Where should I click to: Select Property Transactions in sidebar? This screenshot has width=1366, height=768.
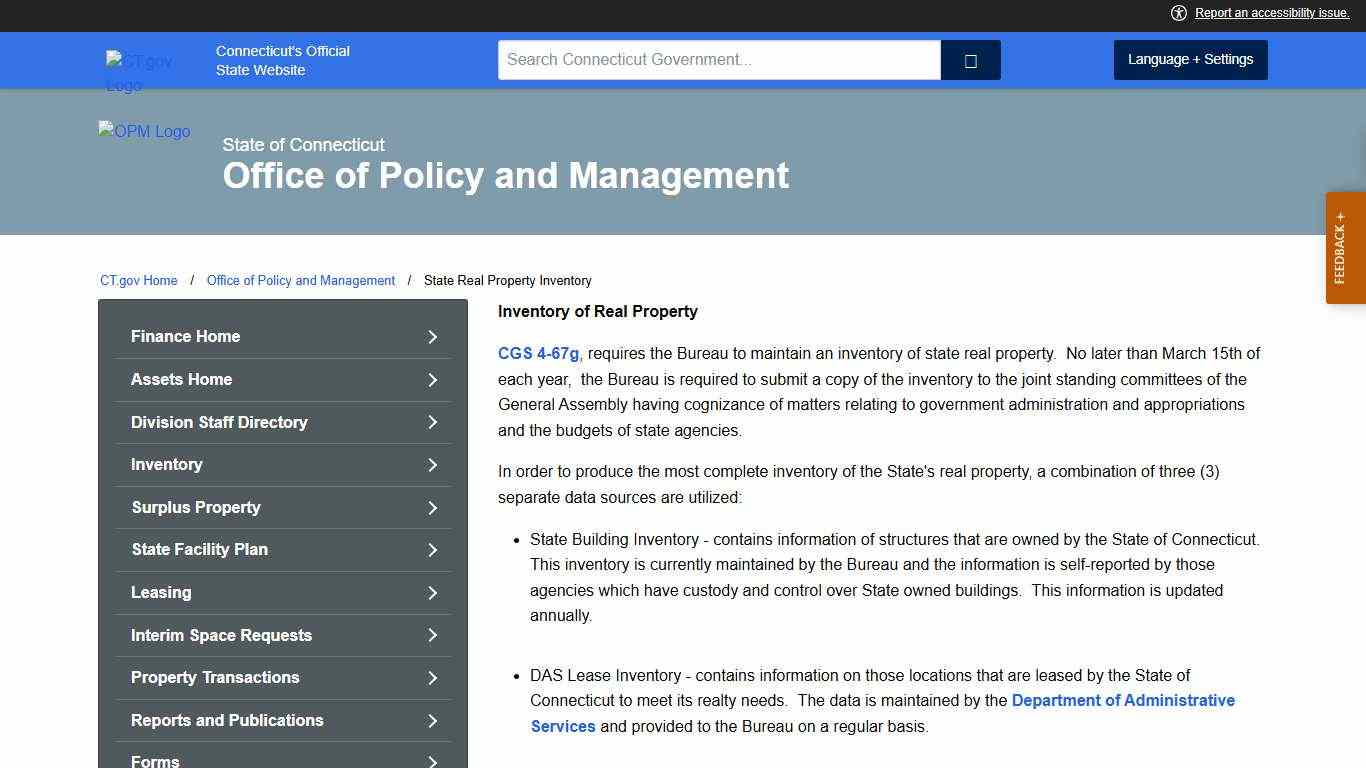[x=215, y=677]
